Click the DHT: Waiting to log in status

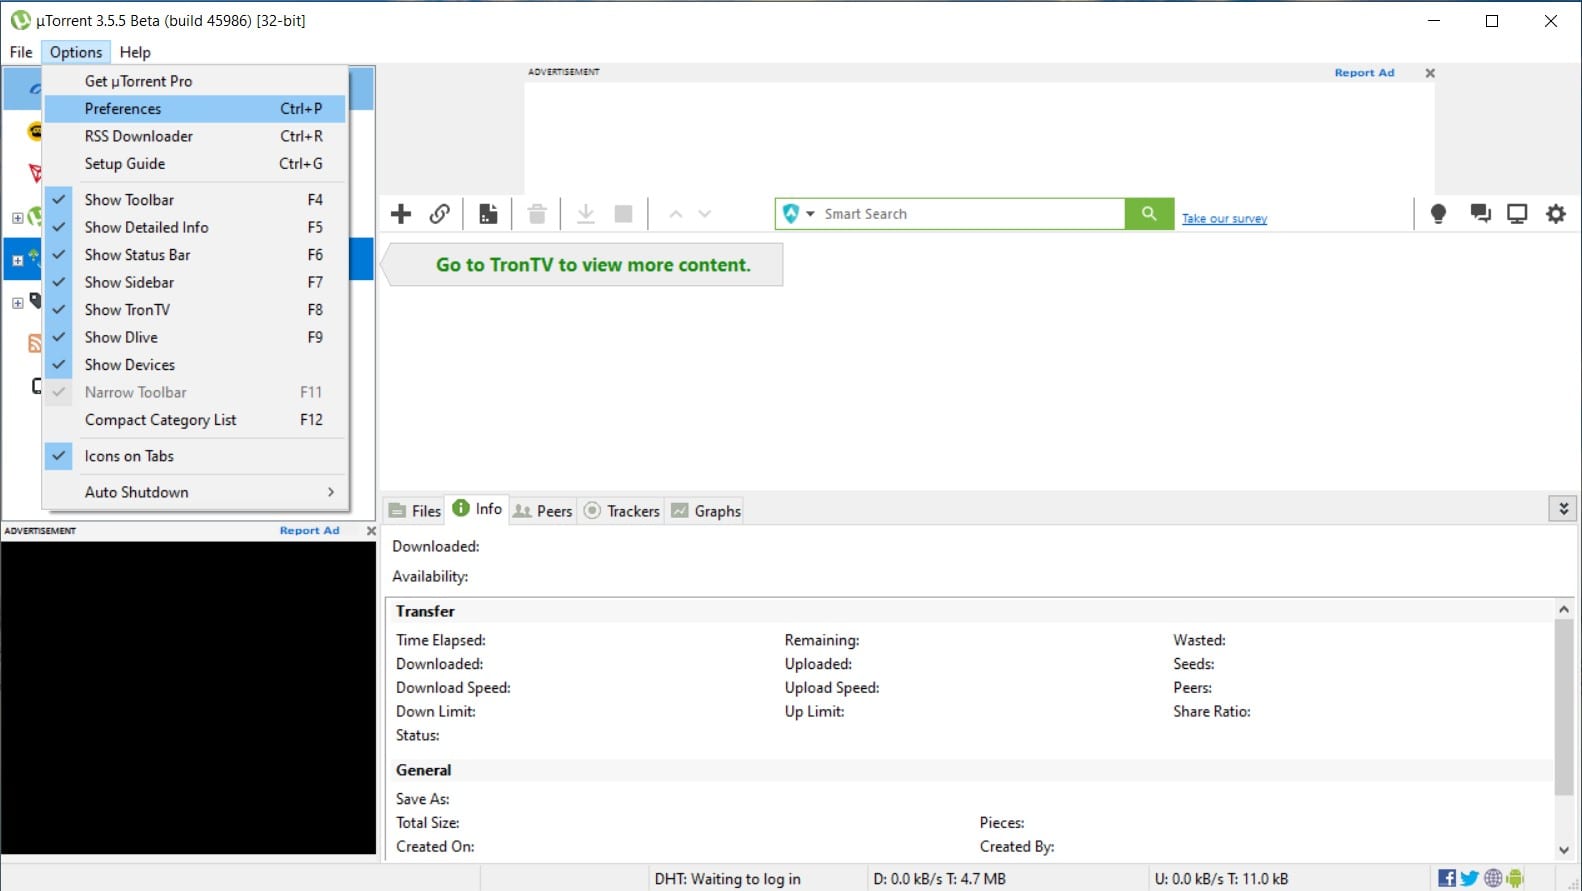pos(727,879)
